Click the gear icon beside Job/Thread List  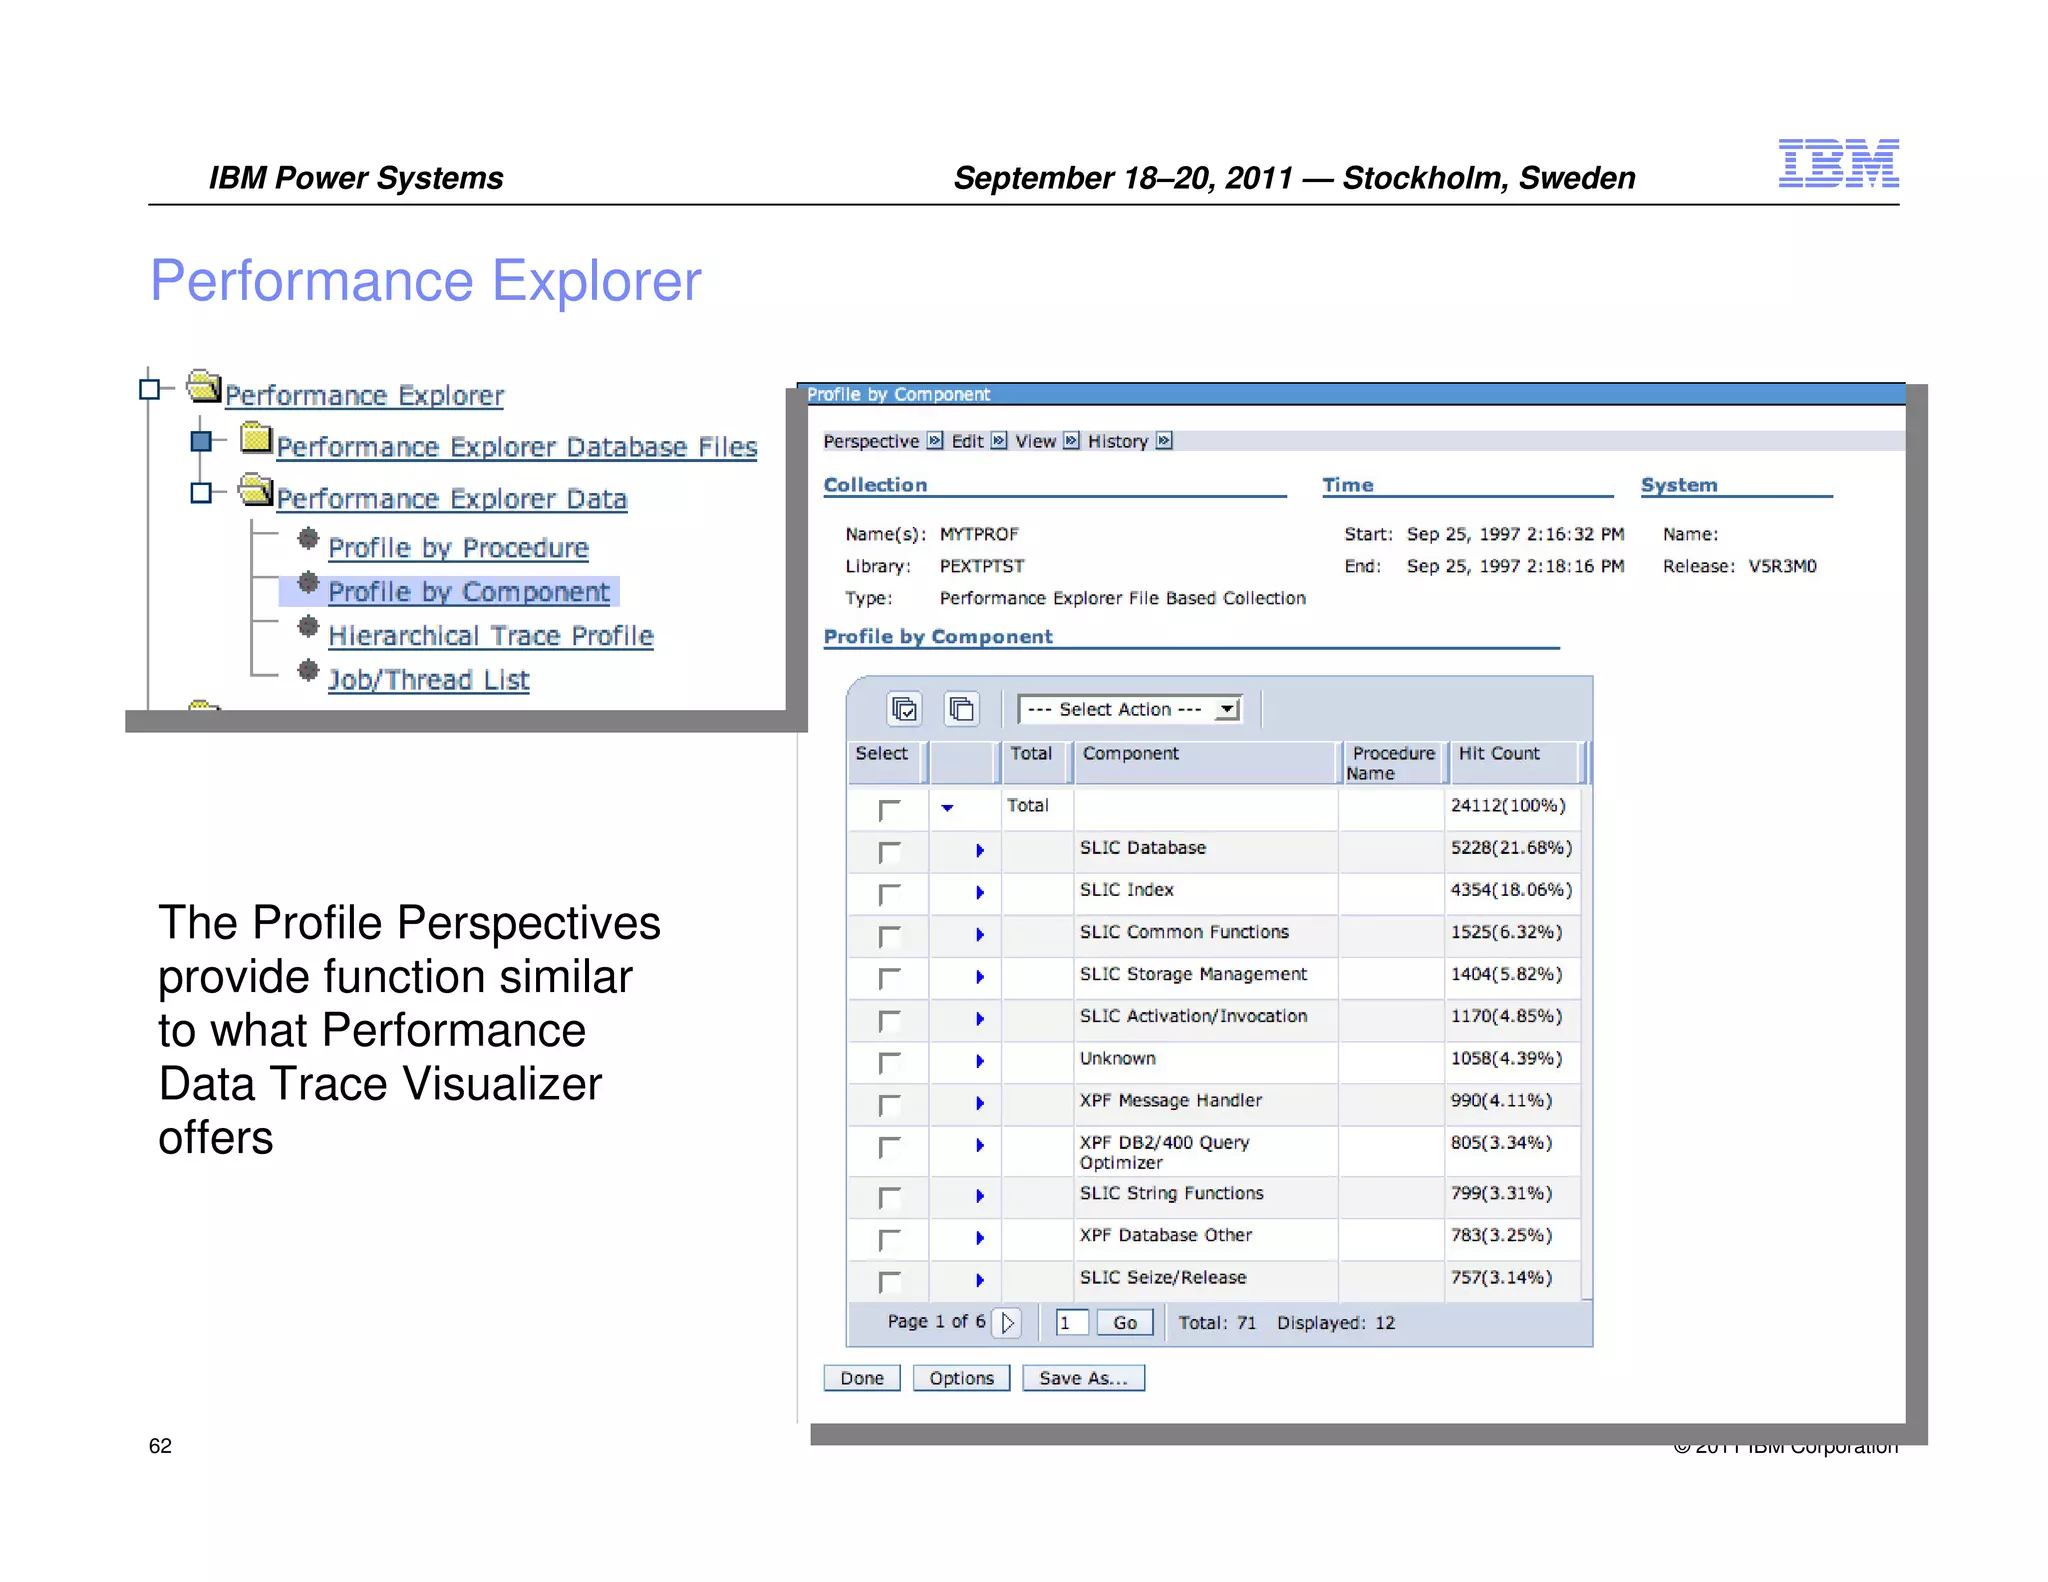point(308,671)
